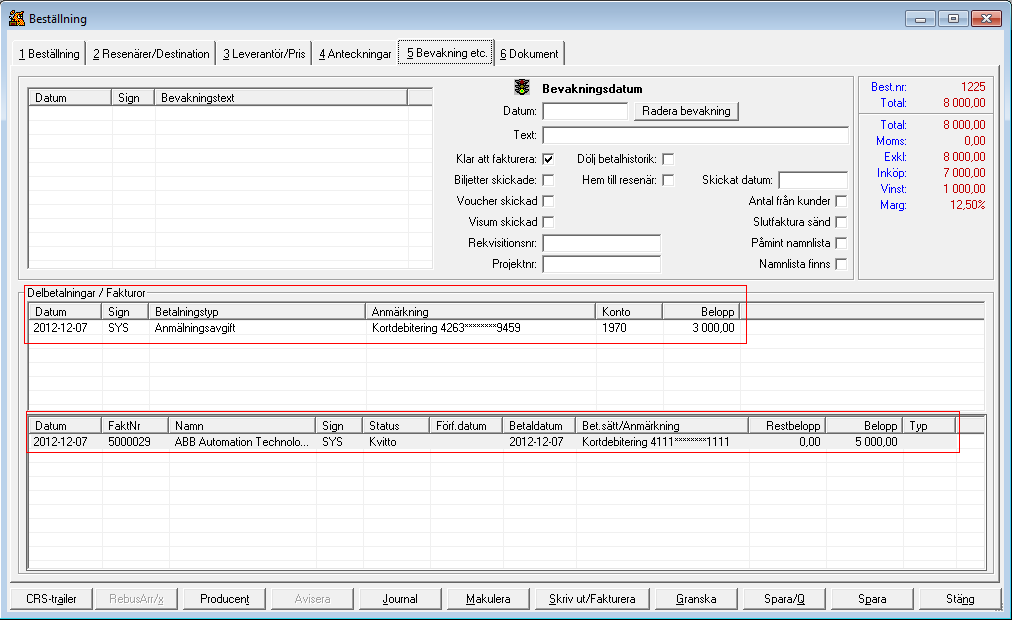Check Namnlista finns checkbox
The height and width of the screenshot is (620, 1012).
(x=841, y=264)
